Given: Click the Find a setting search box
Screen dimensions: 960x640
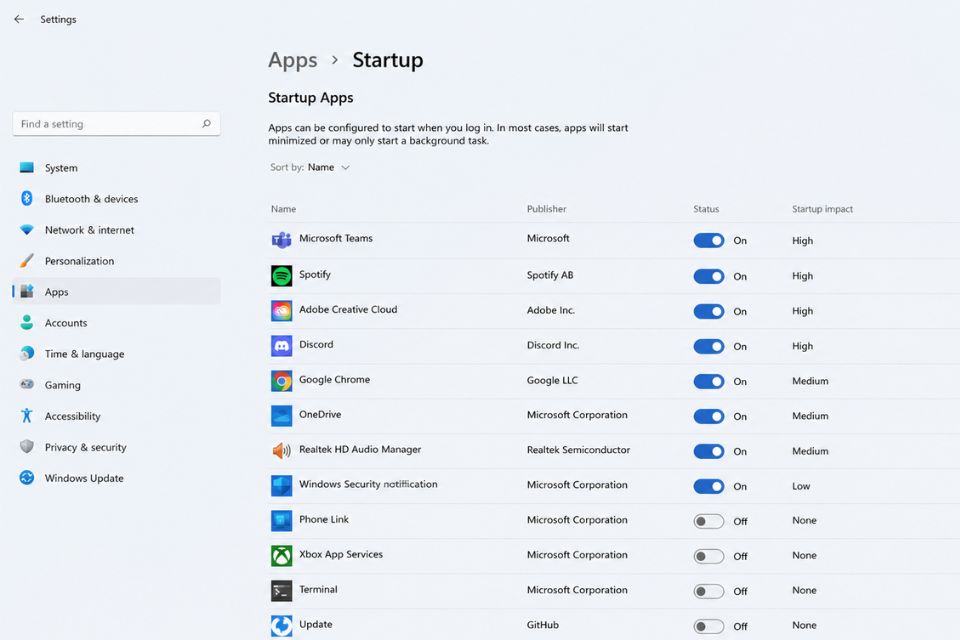Looking at the screenshot, I should (116, 124).
